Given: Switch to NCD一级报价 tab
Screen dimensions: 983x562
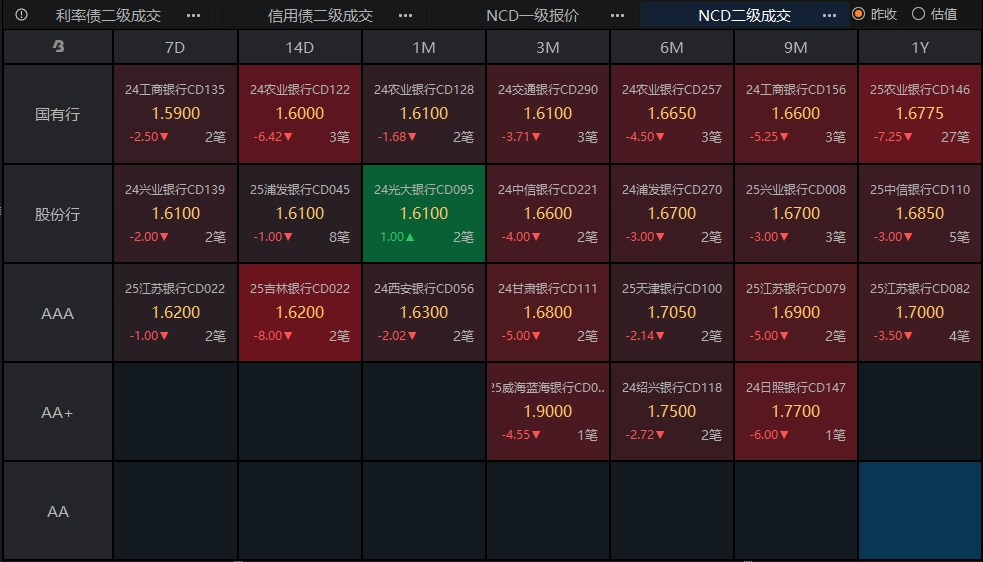Looking at the screenshot, I should point(532,15).
